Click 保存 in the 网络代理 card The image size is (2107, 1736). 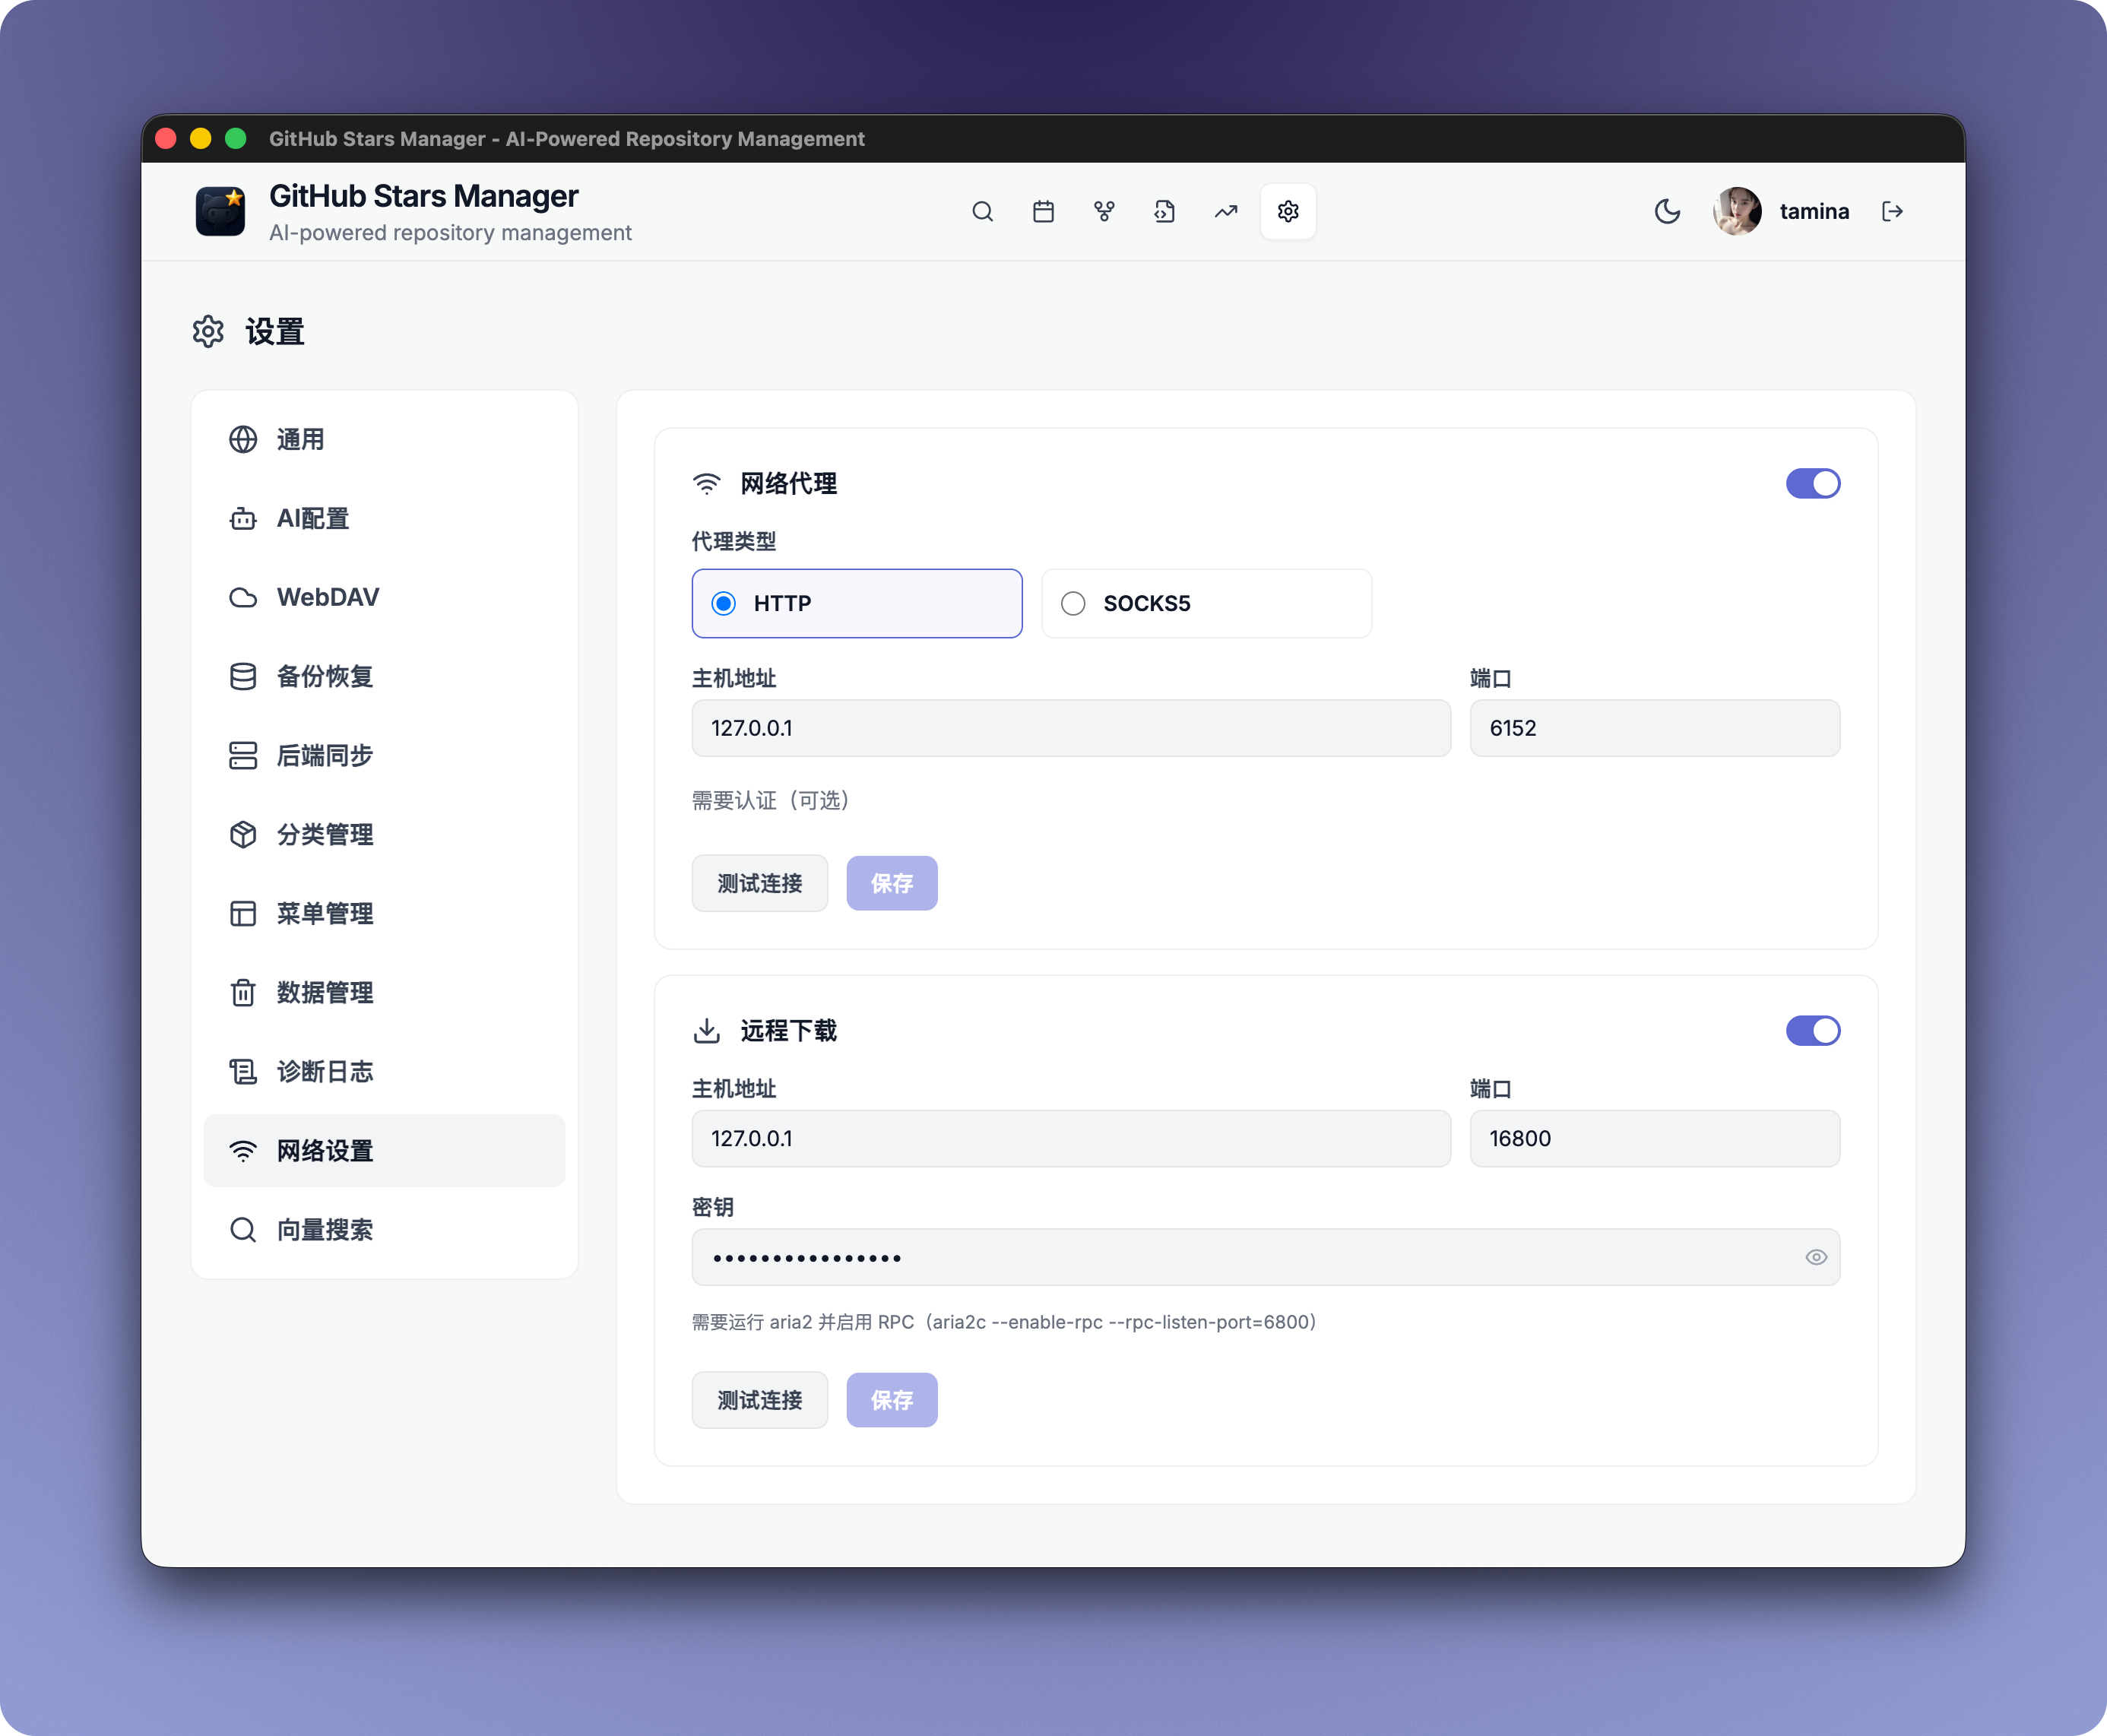(892, 884)
